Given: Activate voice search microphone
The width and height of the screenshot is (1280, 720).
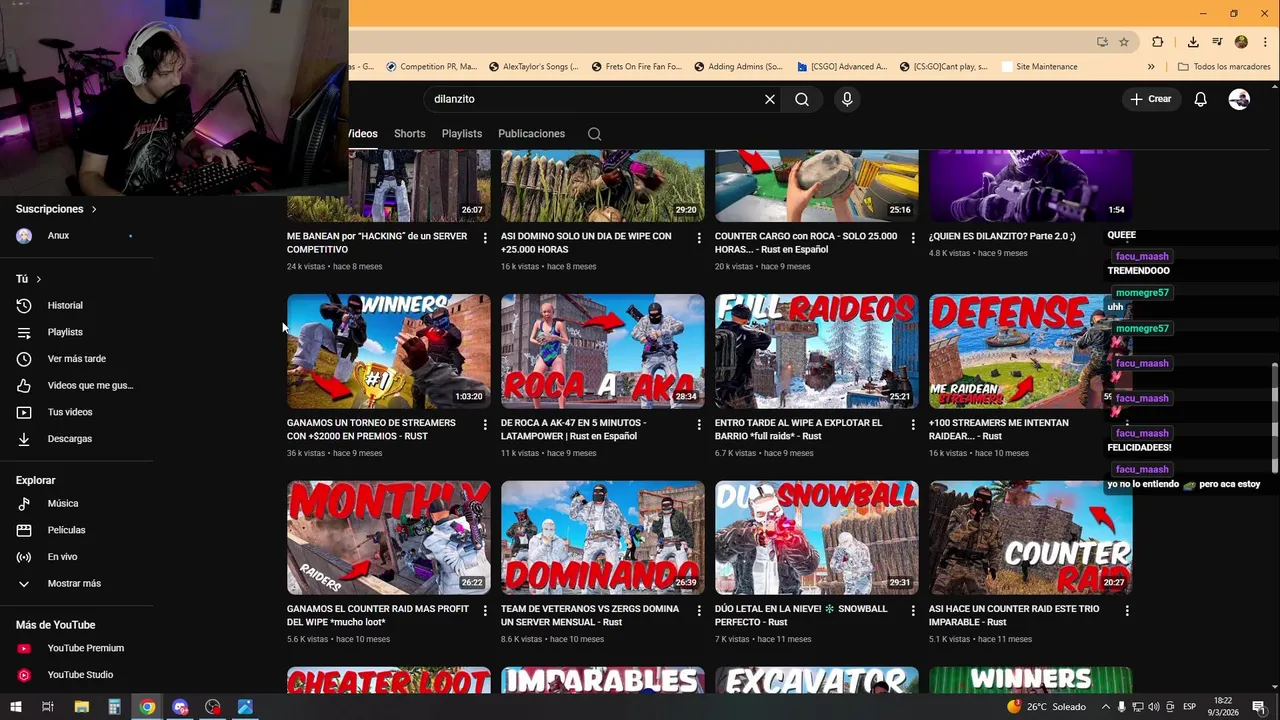Looking at the screenshot, I should pyautogui.click(x=847, y=99).
